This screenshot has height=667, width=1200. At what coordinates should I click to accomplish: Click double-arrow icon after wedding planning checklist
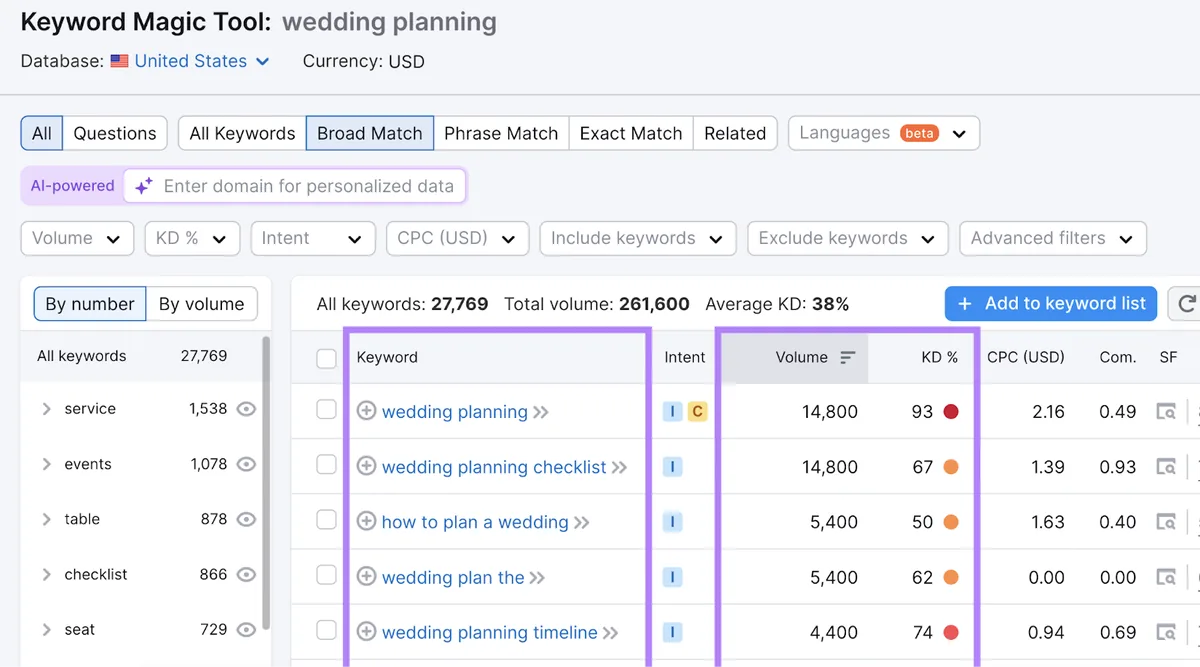[x=620, y=467]
